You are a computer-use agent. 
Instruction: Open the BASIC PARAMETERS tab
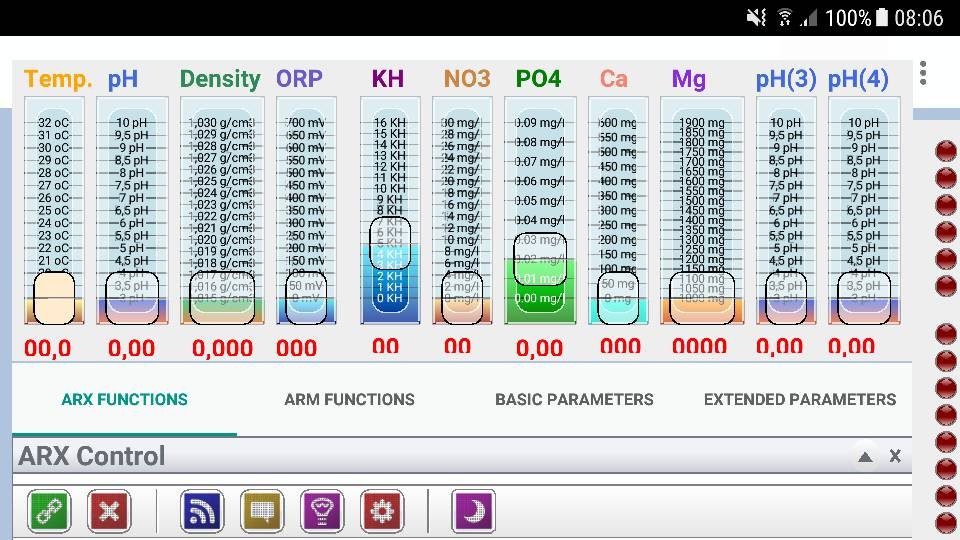[x=574, y=399]
